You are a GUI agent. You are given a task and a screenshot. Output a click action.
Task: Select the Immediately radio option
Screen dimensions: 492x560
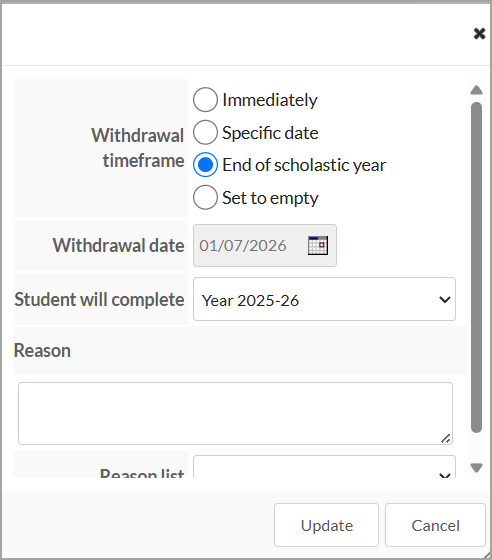(205, 100)
